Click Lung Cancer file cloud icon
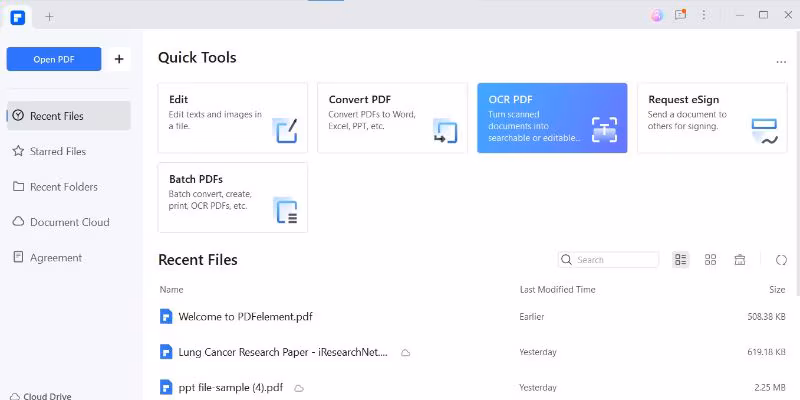This screenshot has height=400, width=800. coord(405,353)
